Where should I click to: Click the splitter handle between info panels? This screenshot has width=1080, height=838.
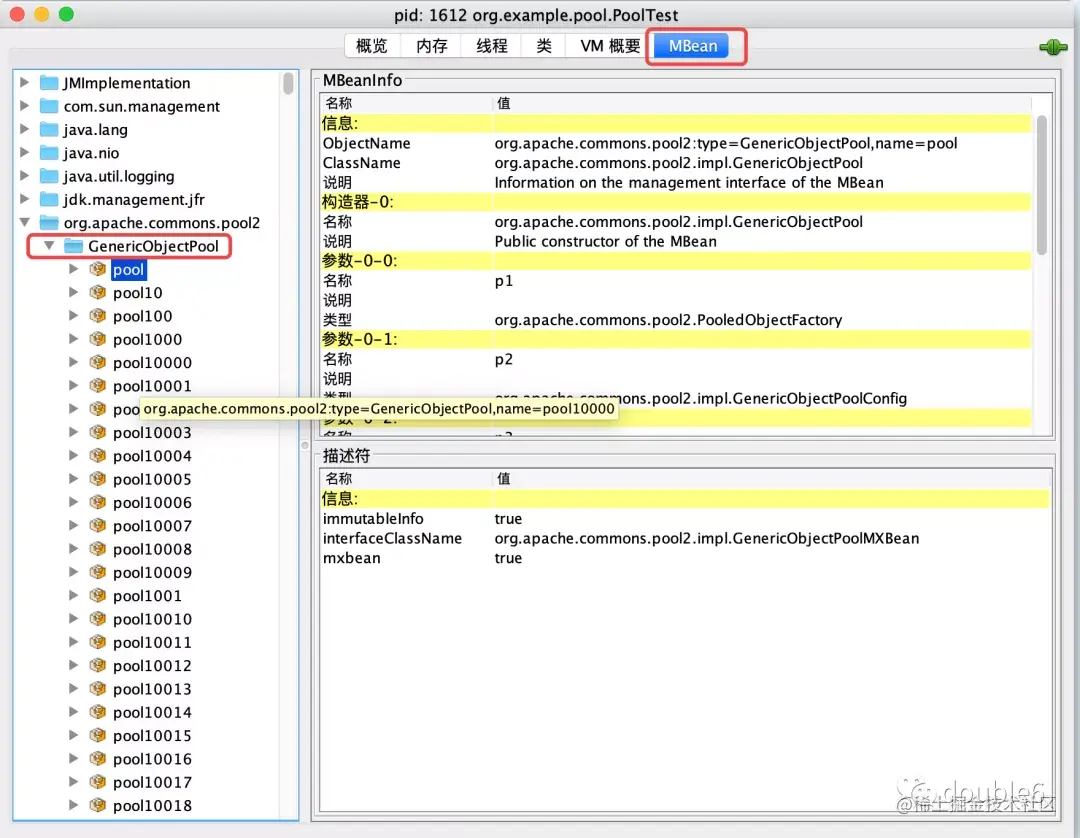tap(304, 446)
